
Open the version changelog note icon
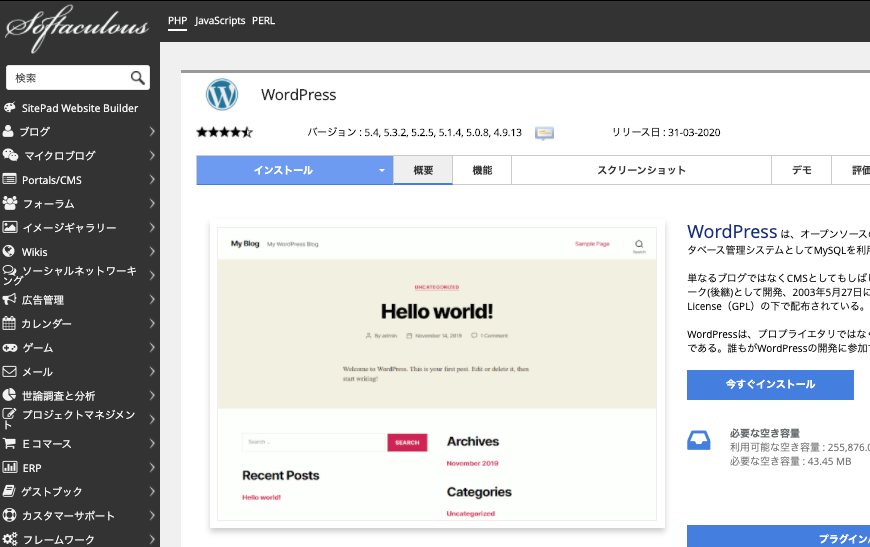pos(544,133)
